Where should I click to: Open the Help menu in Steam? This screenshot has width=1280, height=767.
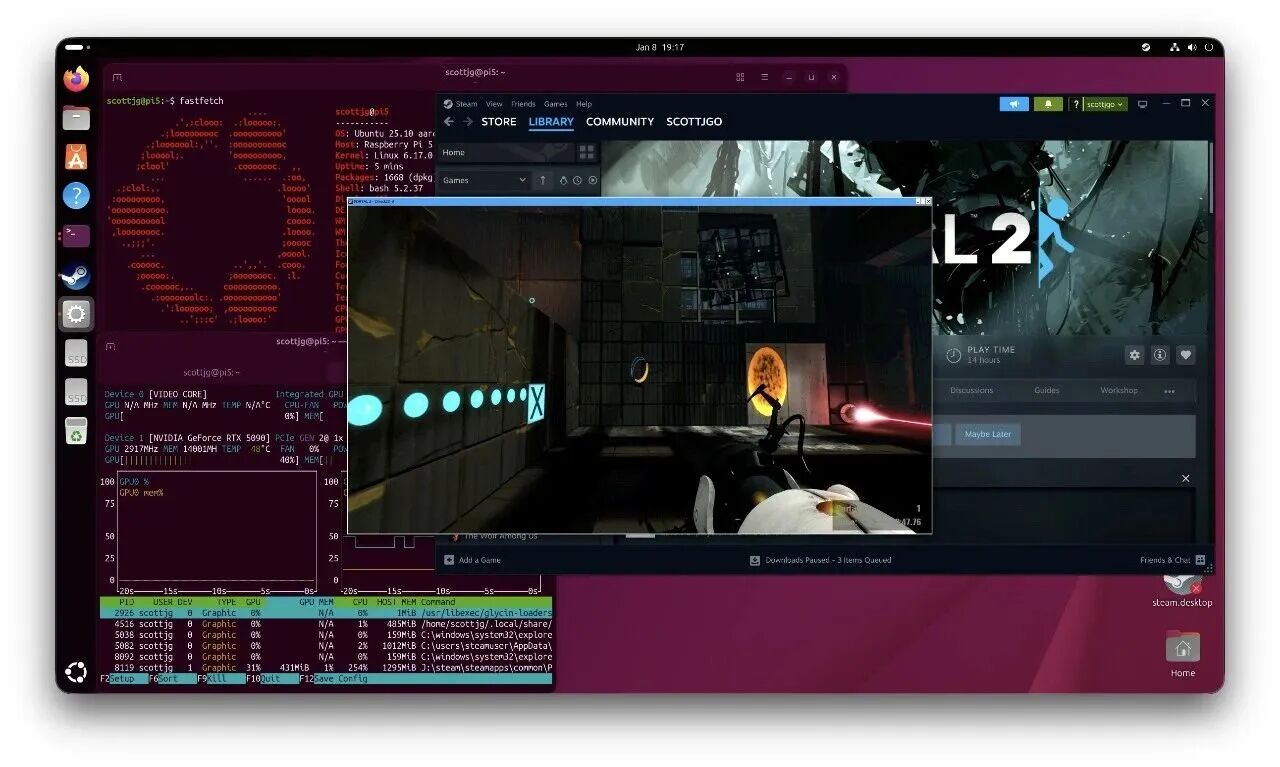pos(584,104)
